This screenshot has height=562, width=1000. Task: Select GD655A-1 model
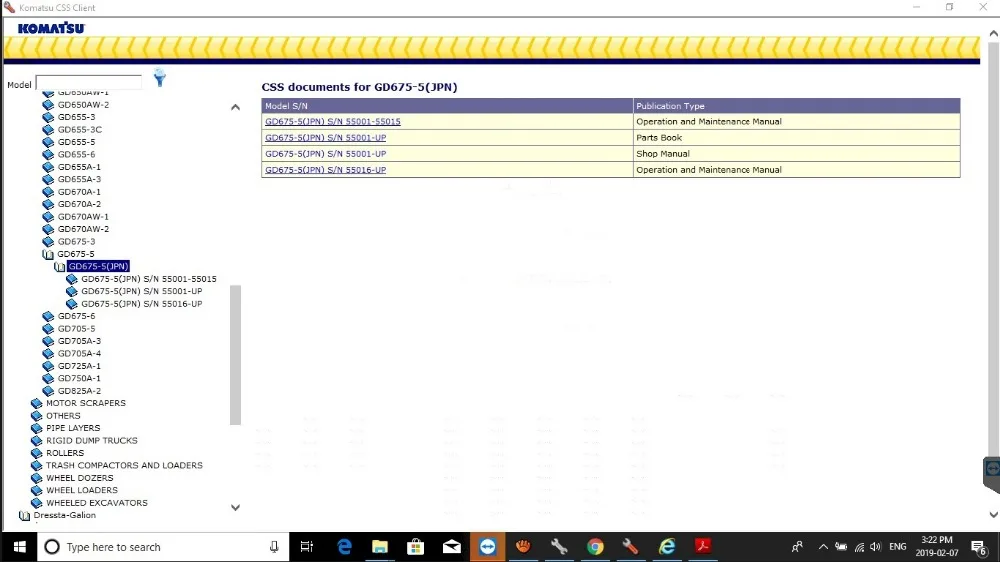pos(79,166)
